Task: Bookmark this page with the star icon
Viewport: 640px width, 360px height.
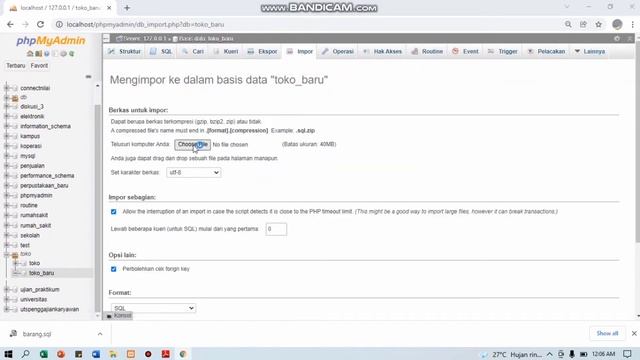Action: 598,24
